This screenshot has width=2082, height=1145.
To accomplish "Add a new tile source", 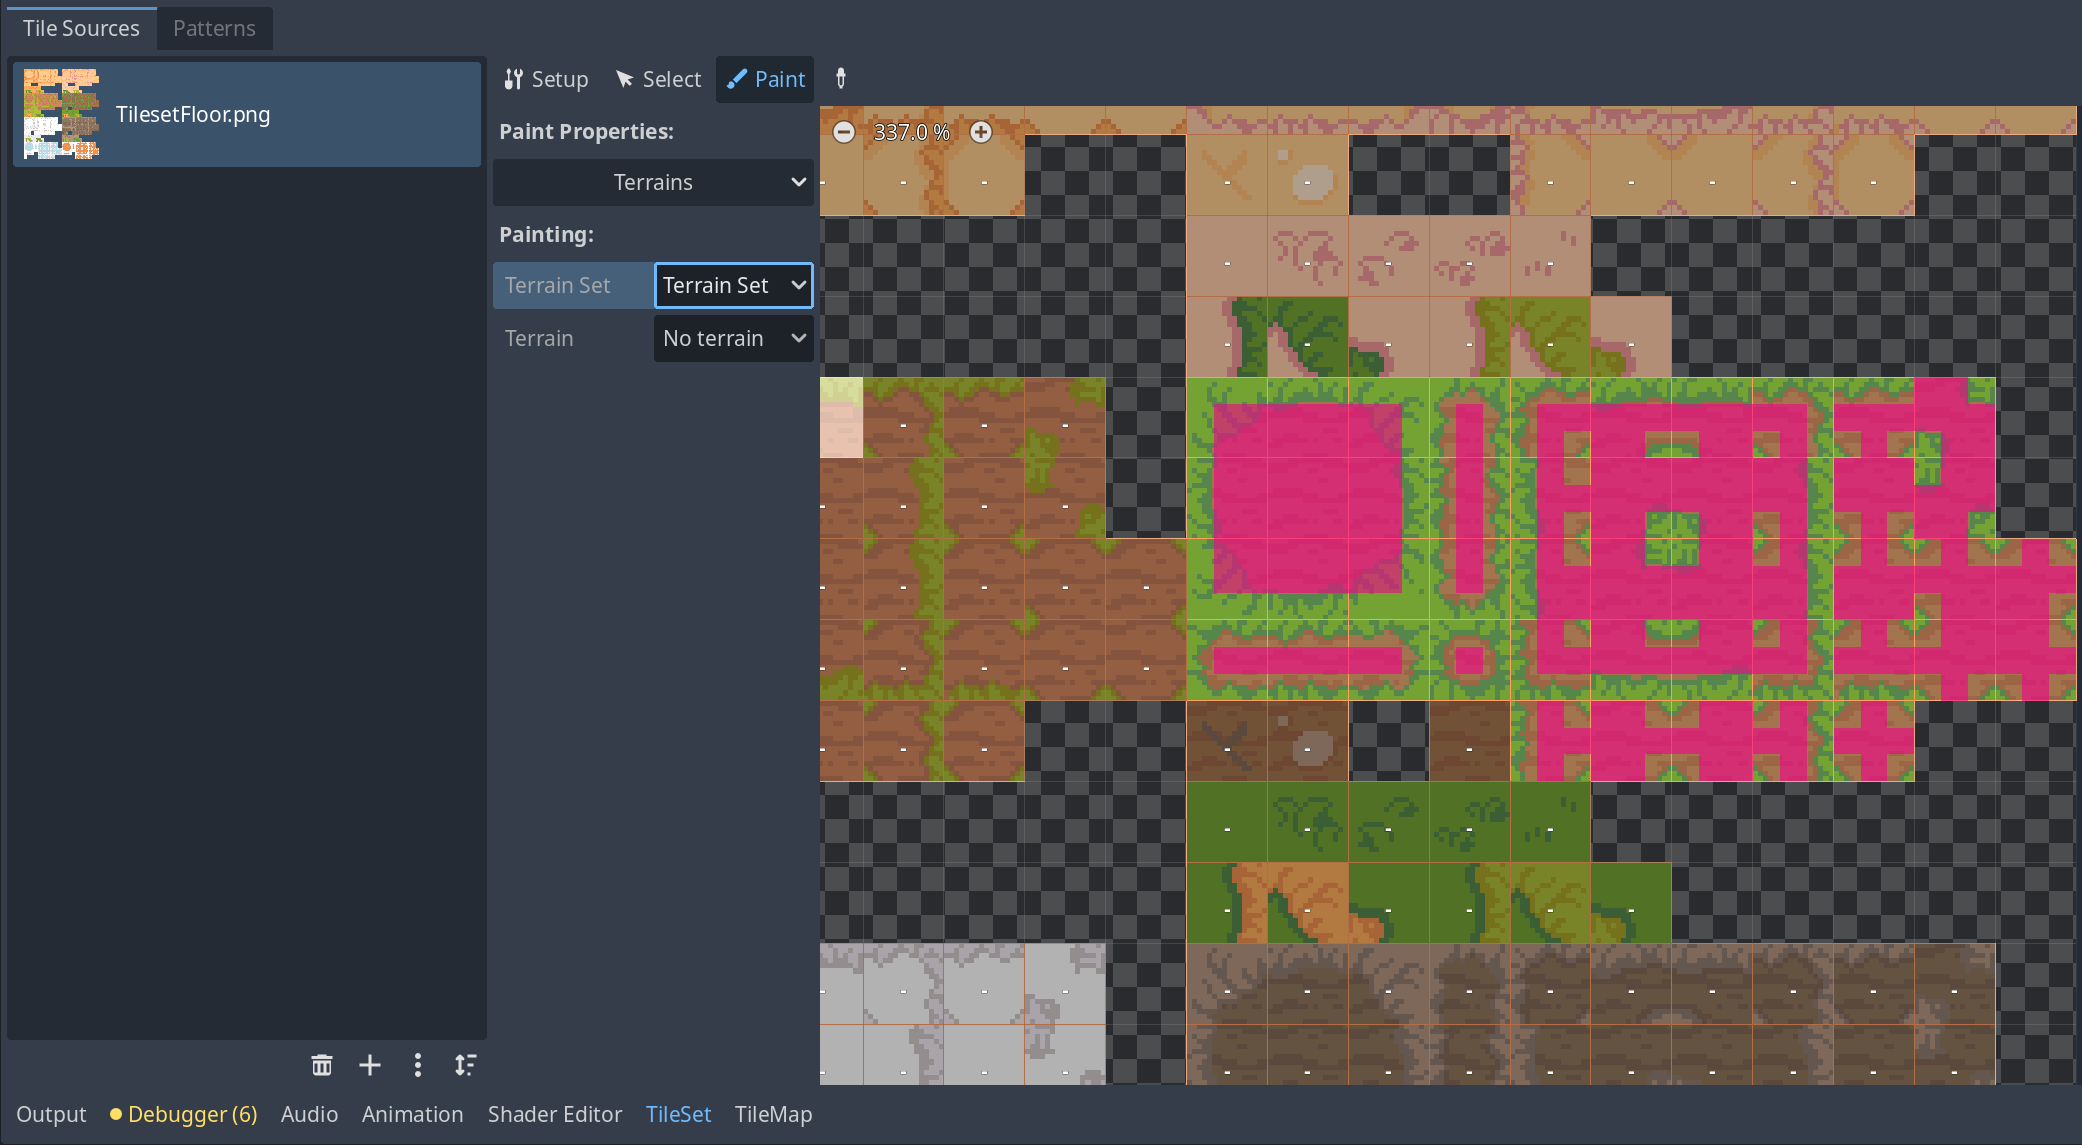I will [x=370, y=1065].
